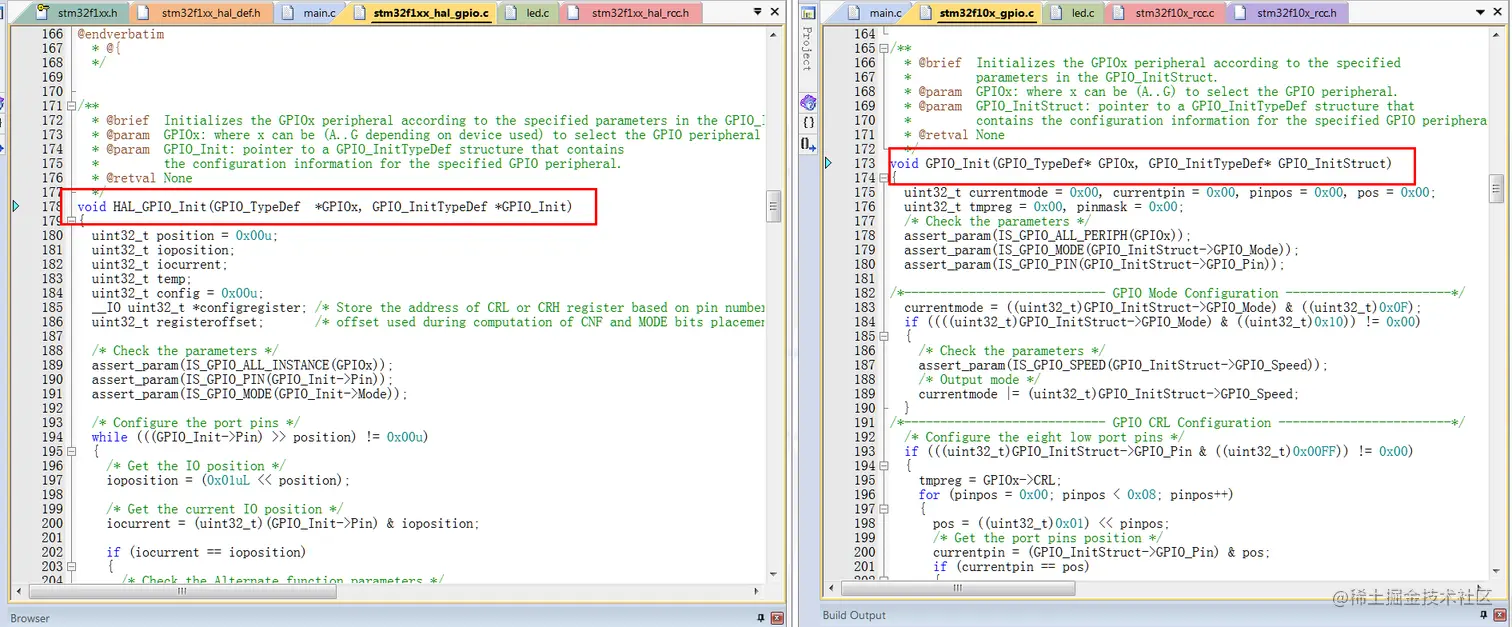Select the stm32f10x_gpio.c tab
This screenshot has width=1512, height=627.
point(975,13)
